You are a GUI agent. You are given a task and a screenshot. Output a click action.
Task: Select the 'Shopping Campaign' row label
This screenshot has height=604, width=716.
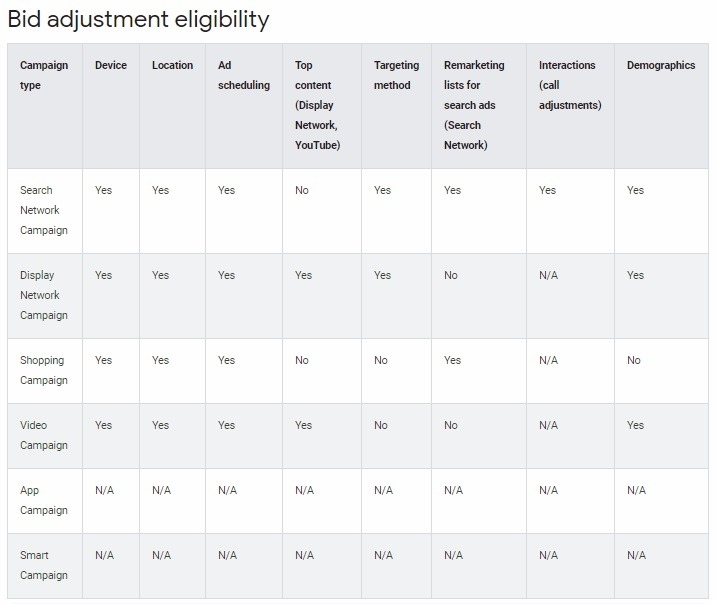44,370
